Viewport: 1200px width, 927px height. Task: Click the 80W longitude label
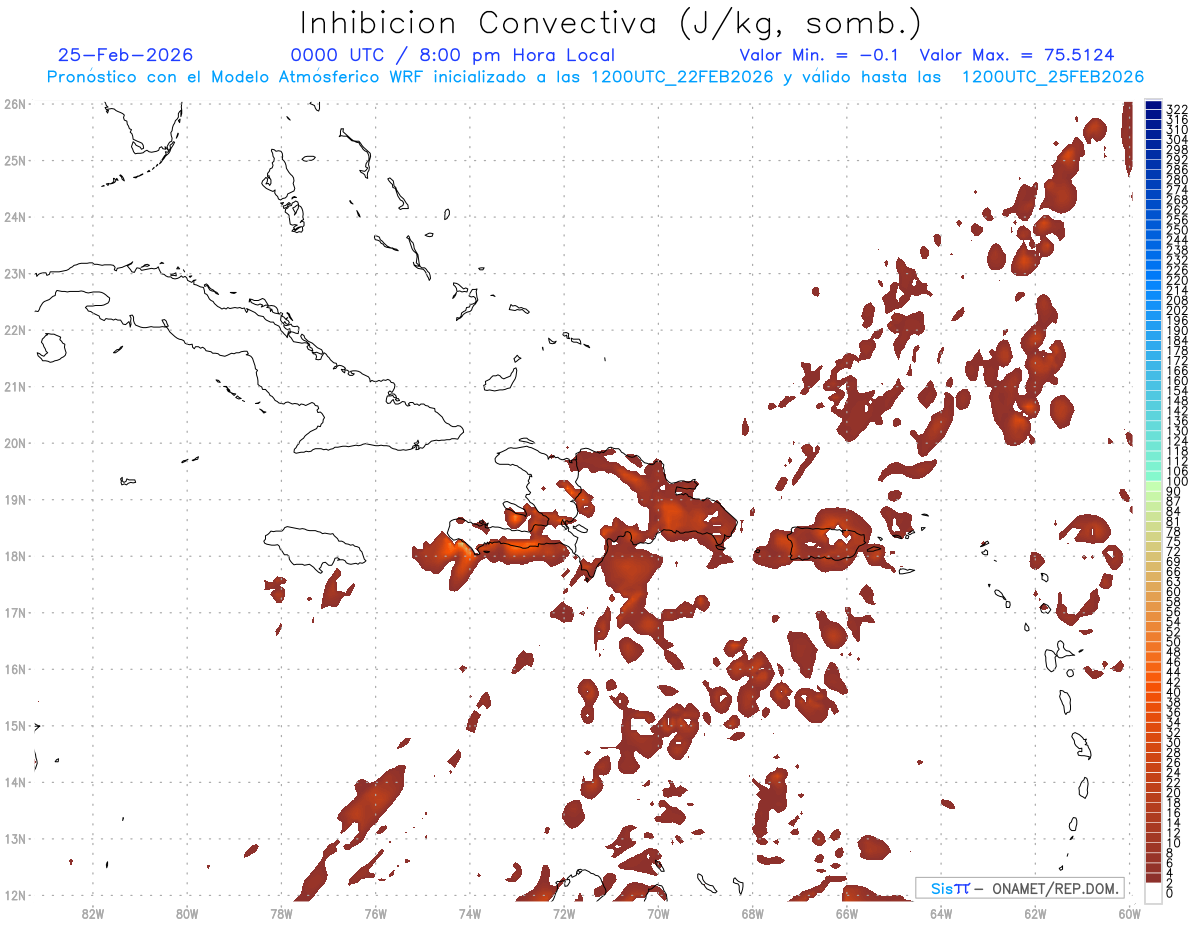(x=187, y=913)
